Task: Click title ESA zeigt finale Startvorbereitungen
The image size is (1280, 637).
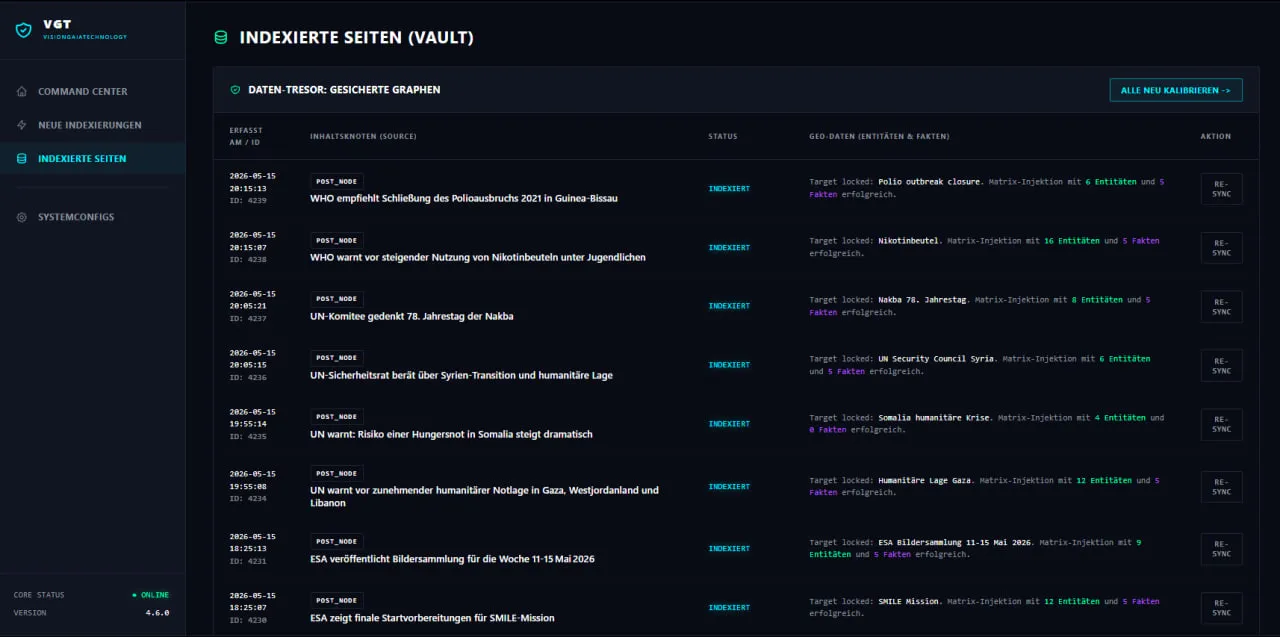Action: [432, 618]
